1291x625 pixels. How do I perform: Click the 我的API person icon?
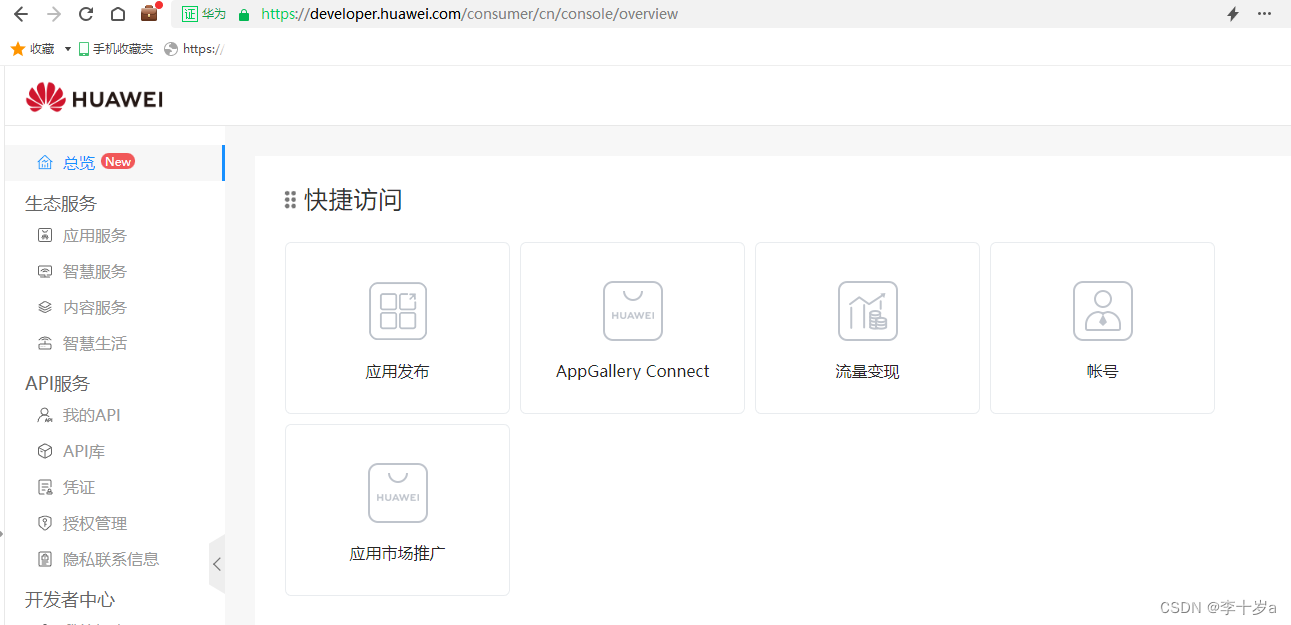pyautogui.click(x=44, y=416)
